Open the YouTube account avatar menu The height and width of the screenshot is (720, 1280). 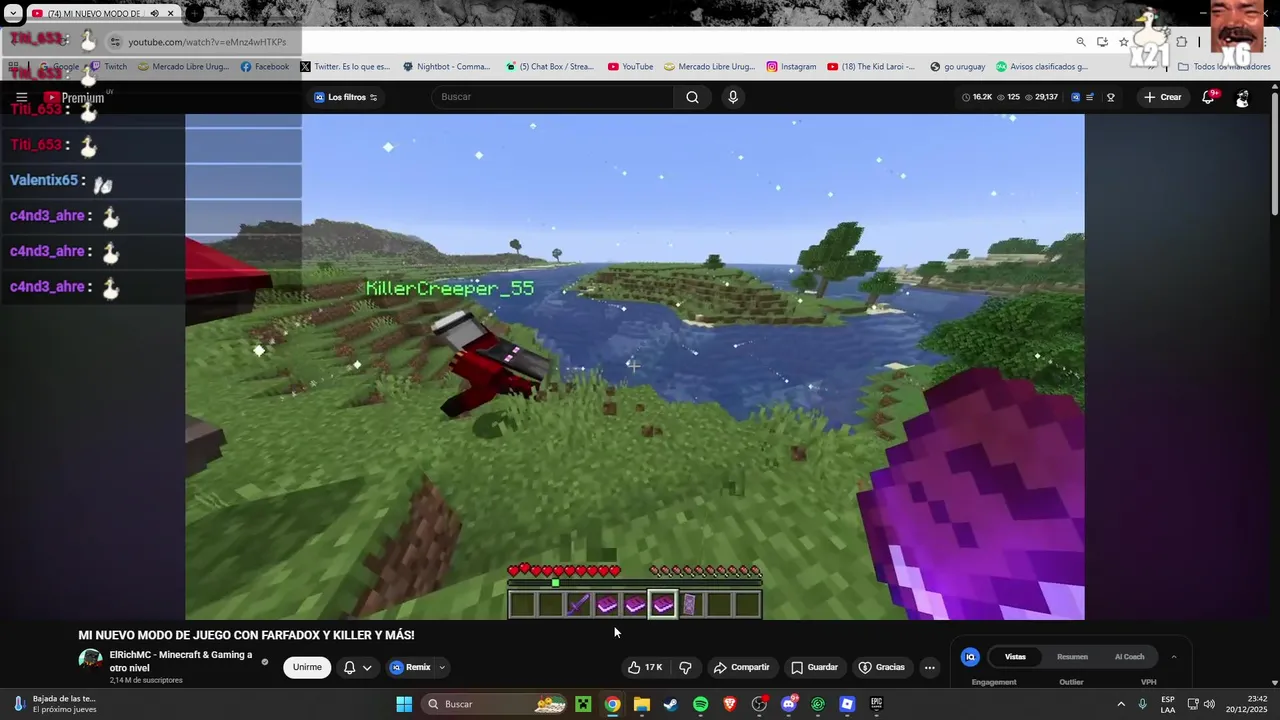tap(1242, 97)
